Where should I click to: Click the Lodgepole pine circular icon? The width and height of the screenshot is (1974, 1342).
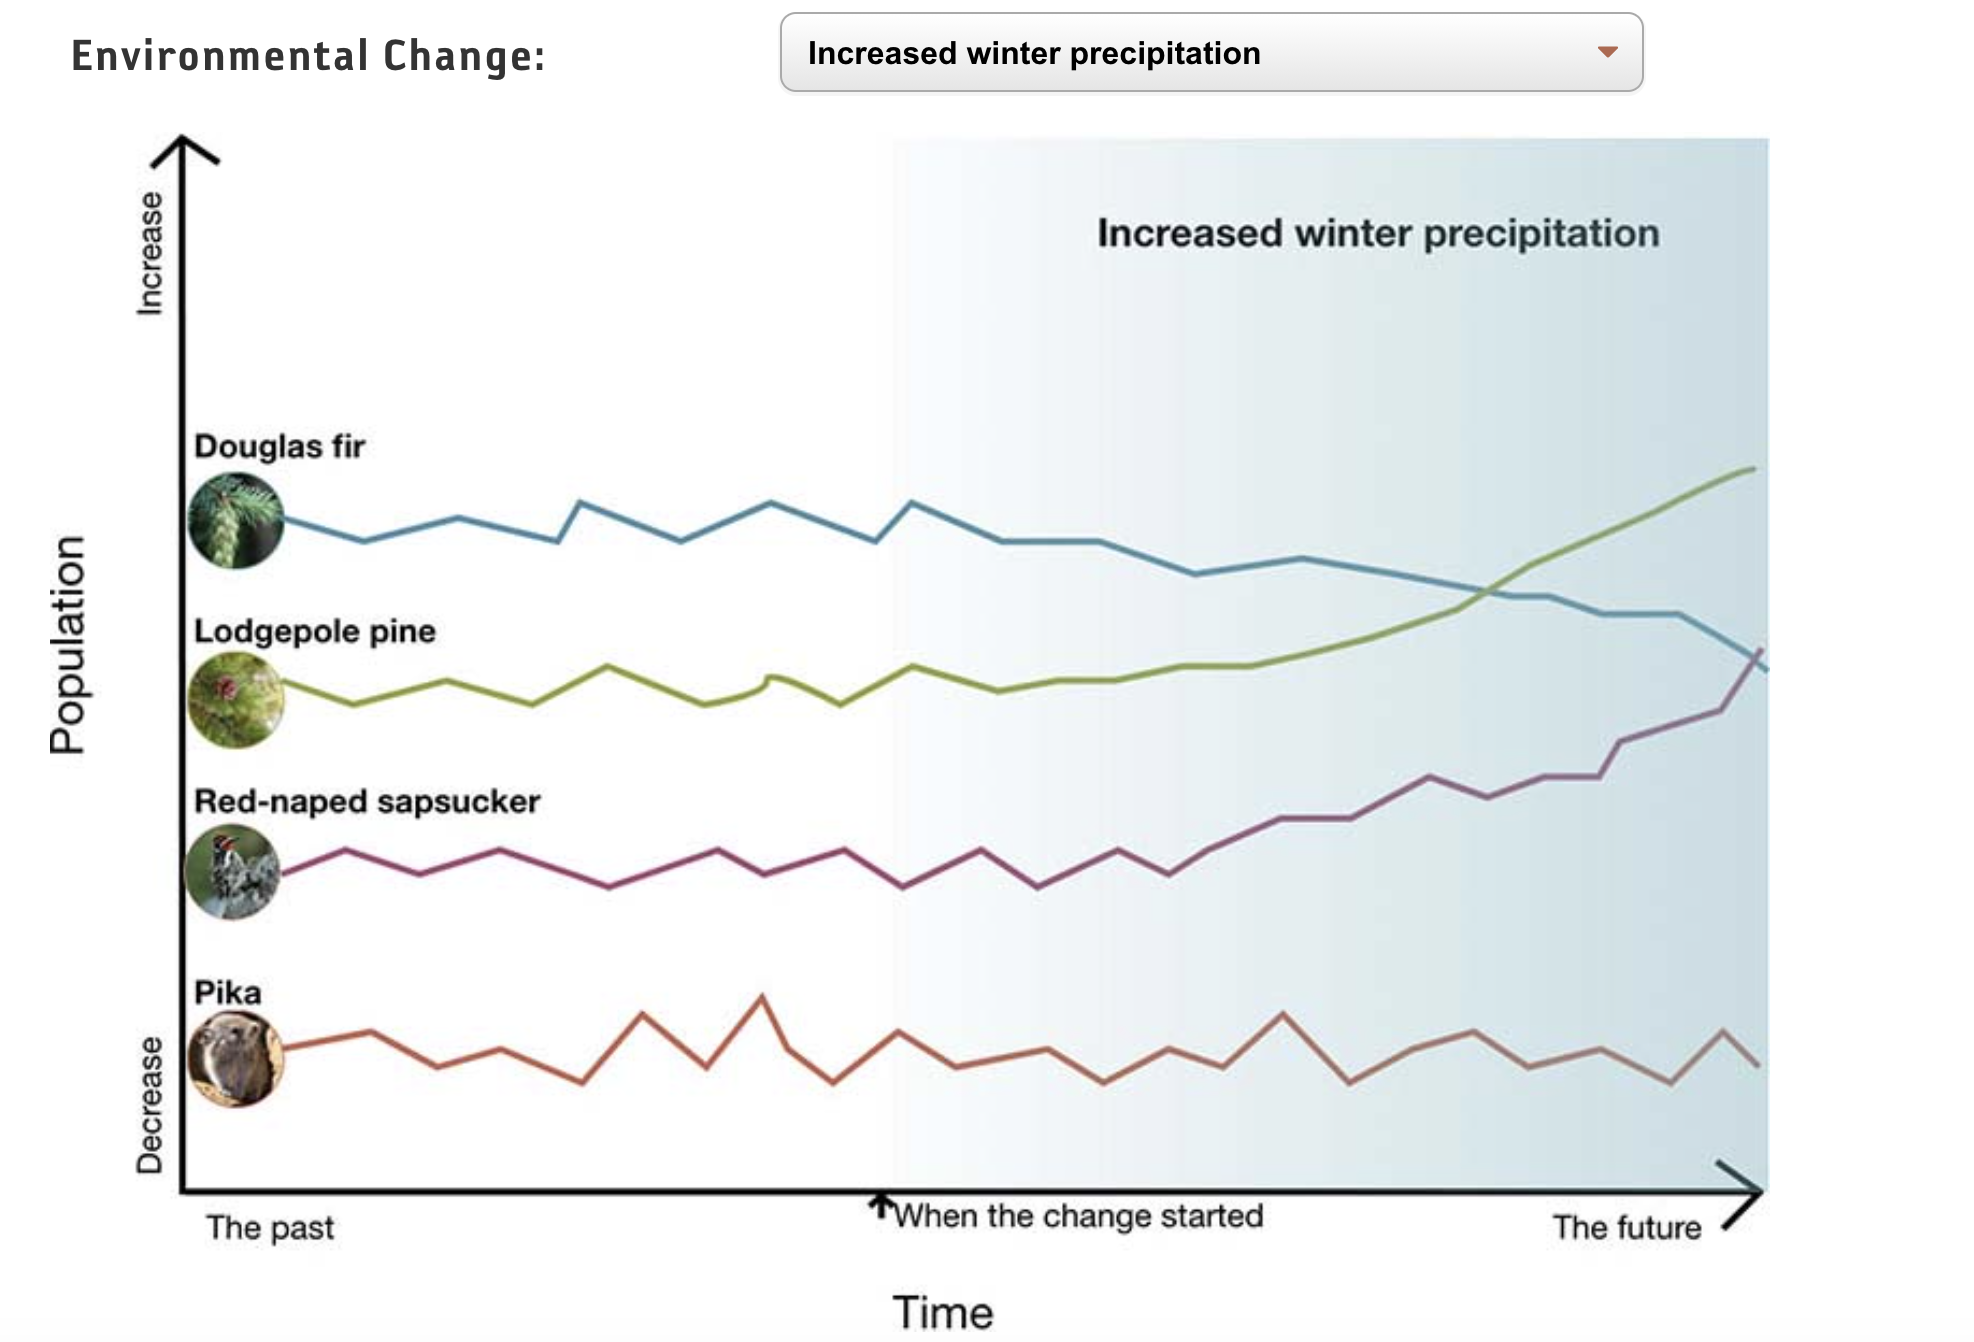[236, 699]
